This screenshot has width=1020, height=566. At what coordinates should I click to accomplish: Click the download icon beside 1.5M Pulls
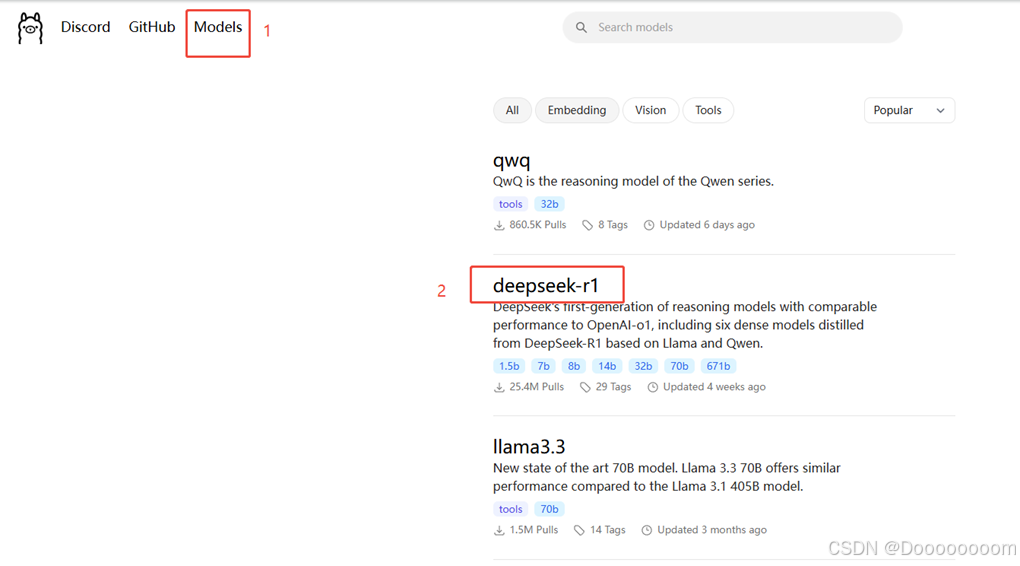pyautogui.click(x=499, y=530)
